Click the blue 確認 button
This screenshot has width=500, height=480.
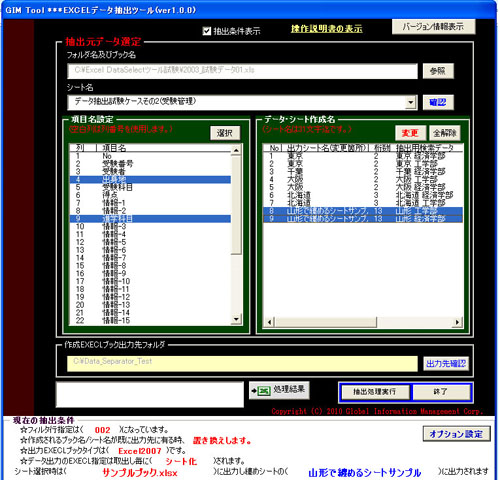pyautogui.click(x=438, y=102)
